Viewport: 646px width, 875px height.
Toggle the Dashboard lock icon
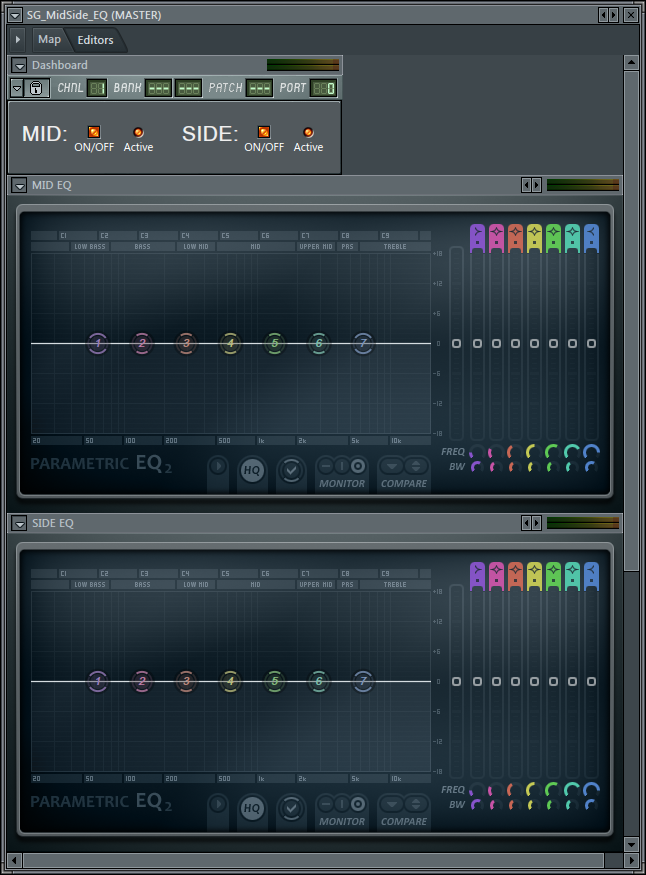(36, 88)
